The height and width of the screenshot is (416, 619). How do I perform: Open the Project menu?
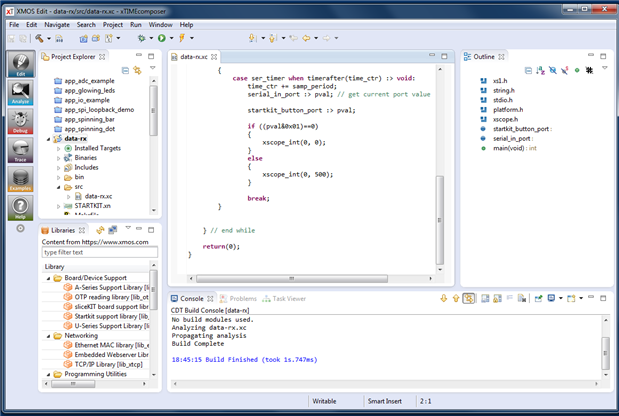[113, 24]
